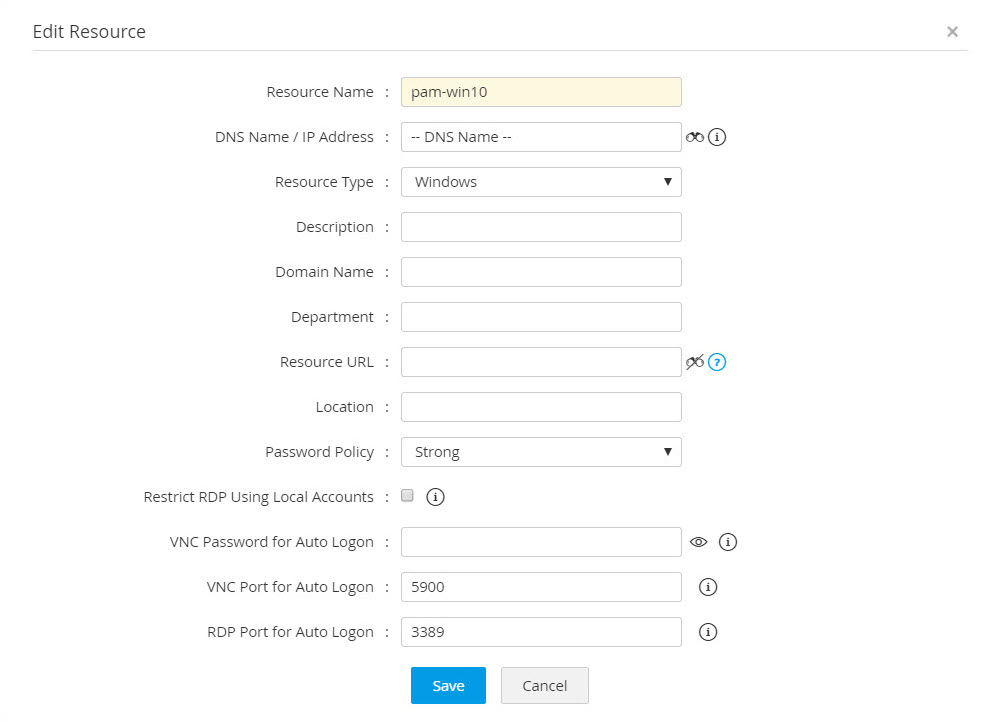
Task: Click the Resource Name input field
Action: [541, 92]
